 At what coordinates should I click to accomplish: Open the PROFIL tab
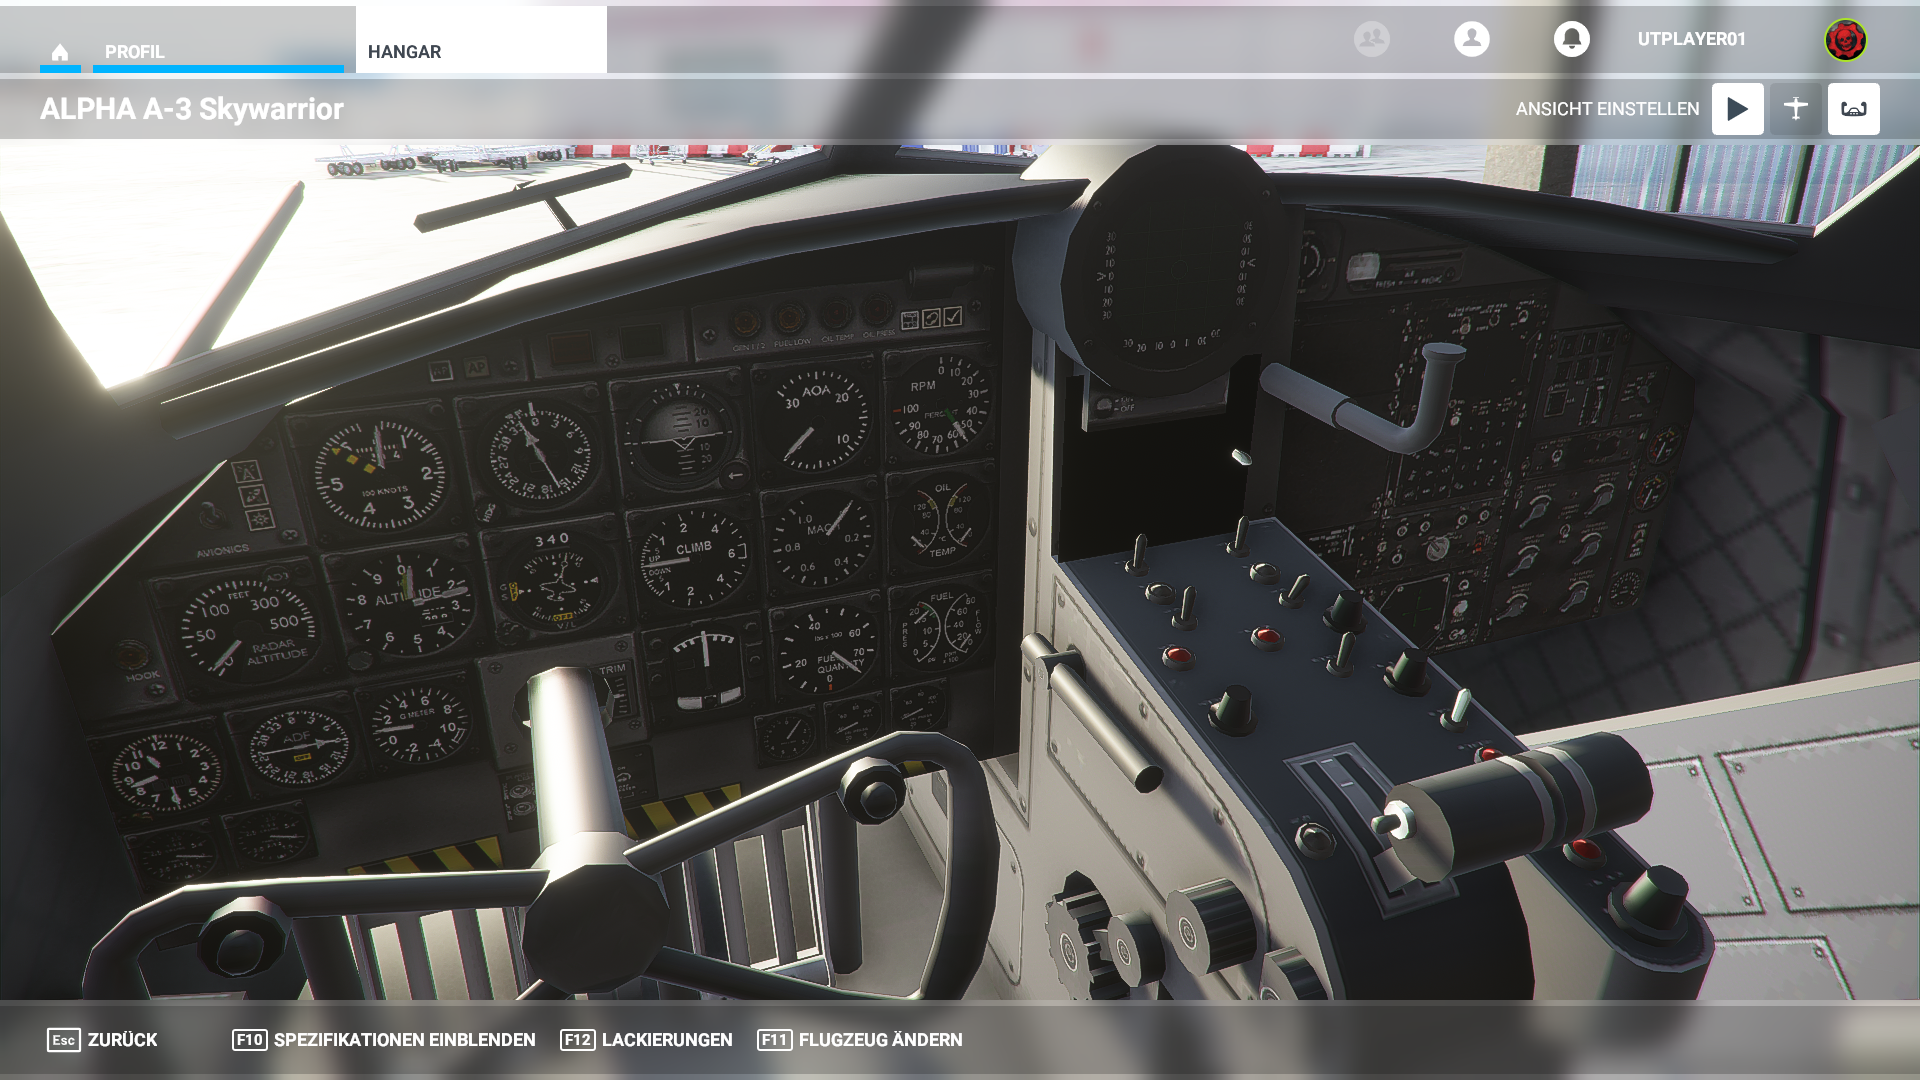134,52
